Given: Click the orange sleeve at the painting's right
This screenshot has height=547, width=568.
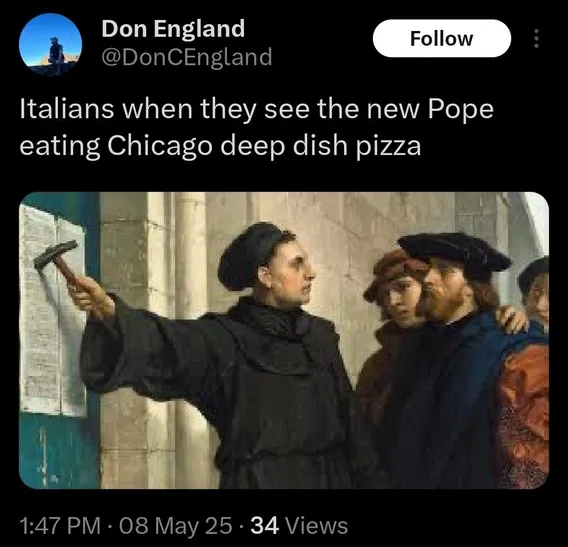Looking at the screenshot, I should click(525, 413).
